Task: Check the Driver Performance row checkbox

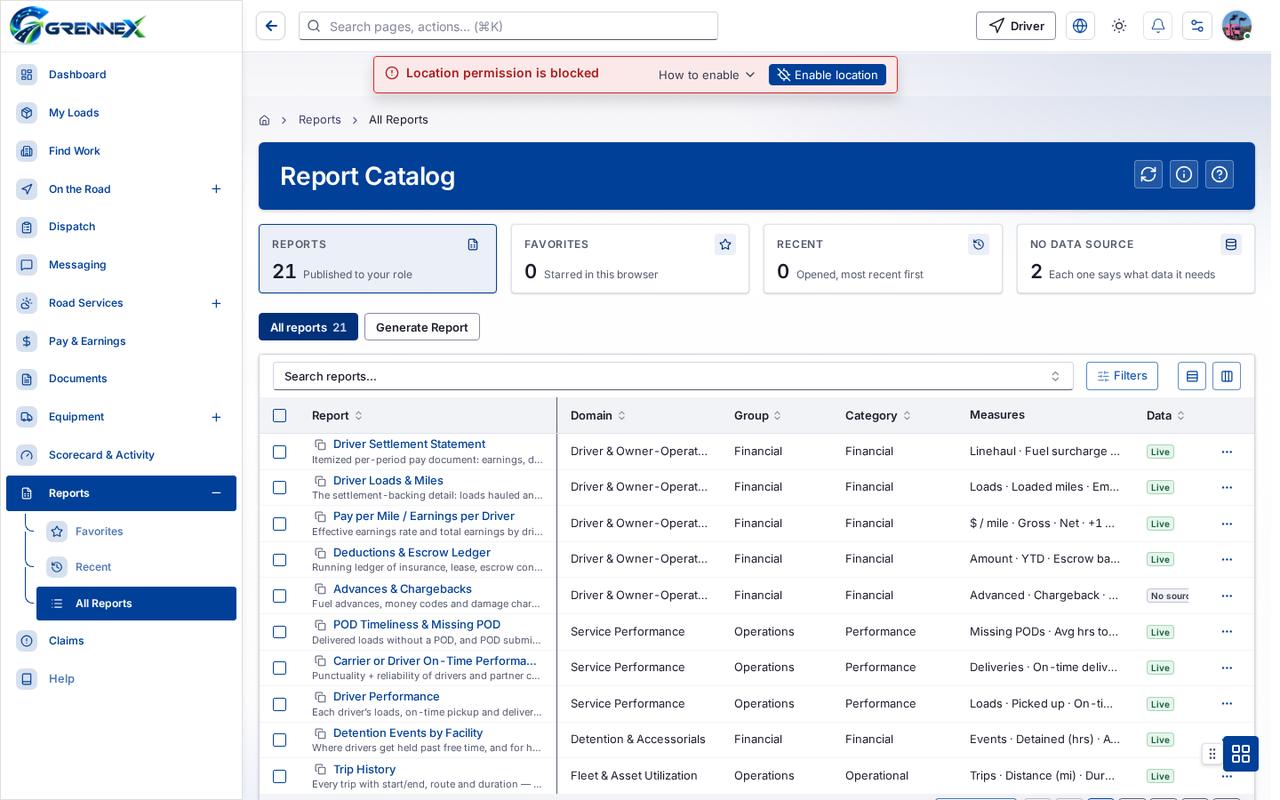Action: [280, 704]
